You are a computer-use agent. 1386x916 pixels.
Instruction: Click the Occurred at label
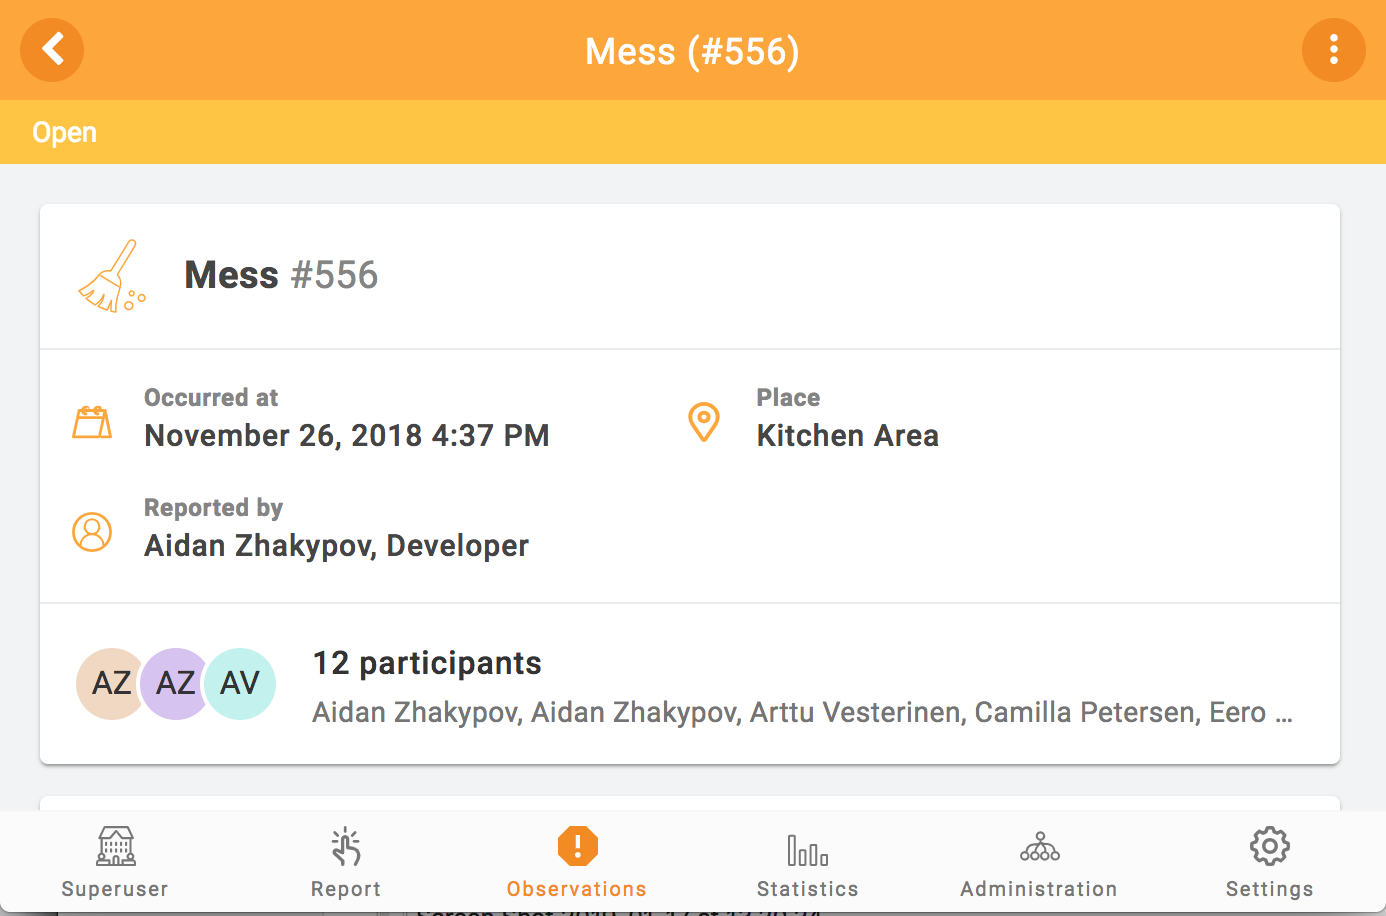coord(211,398)
